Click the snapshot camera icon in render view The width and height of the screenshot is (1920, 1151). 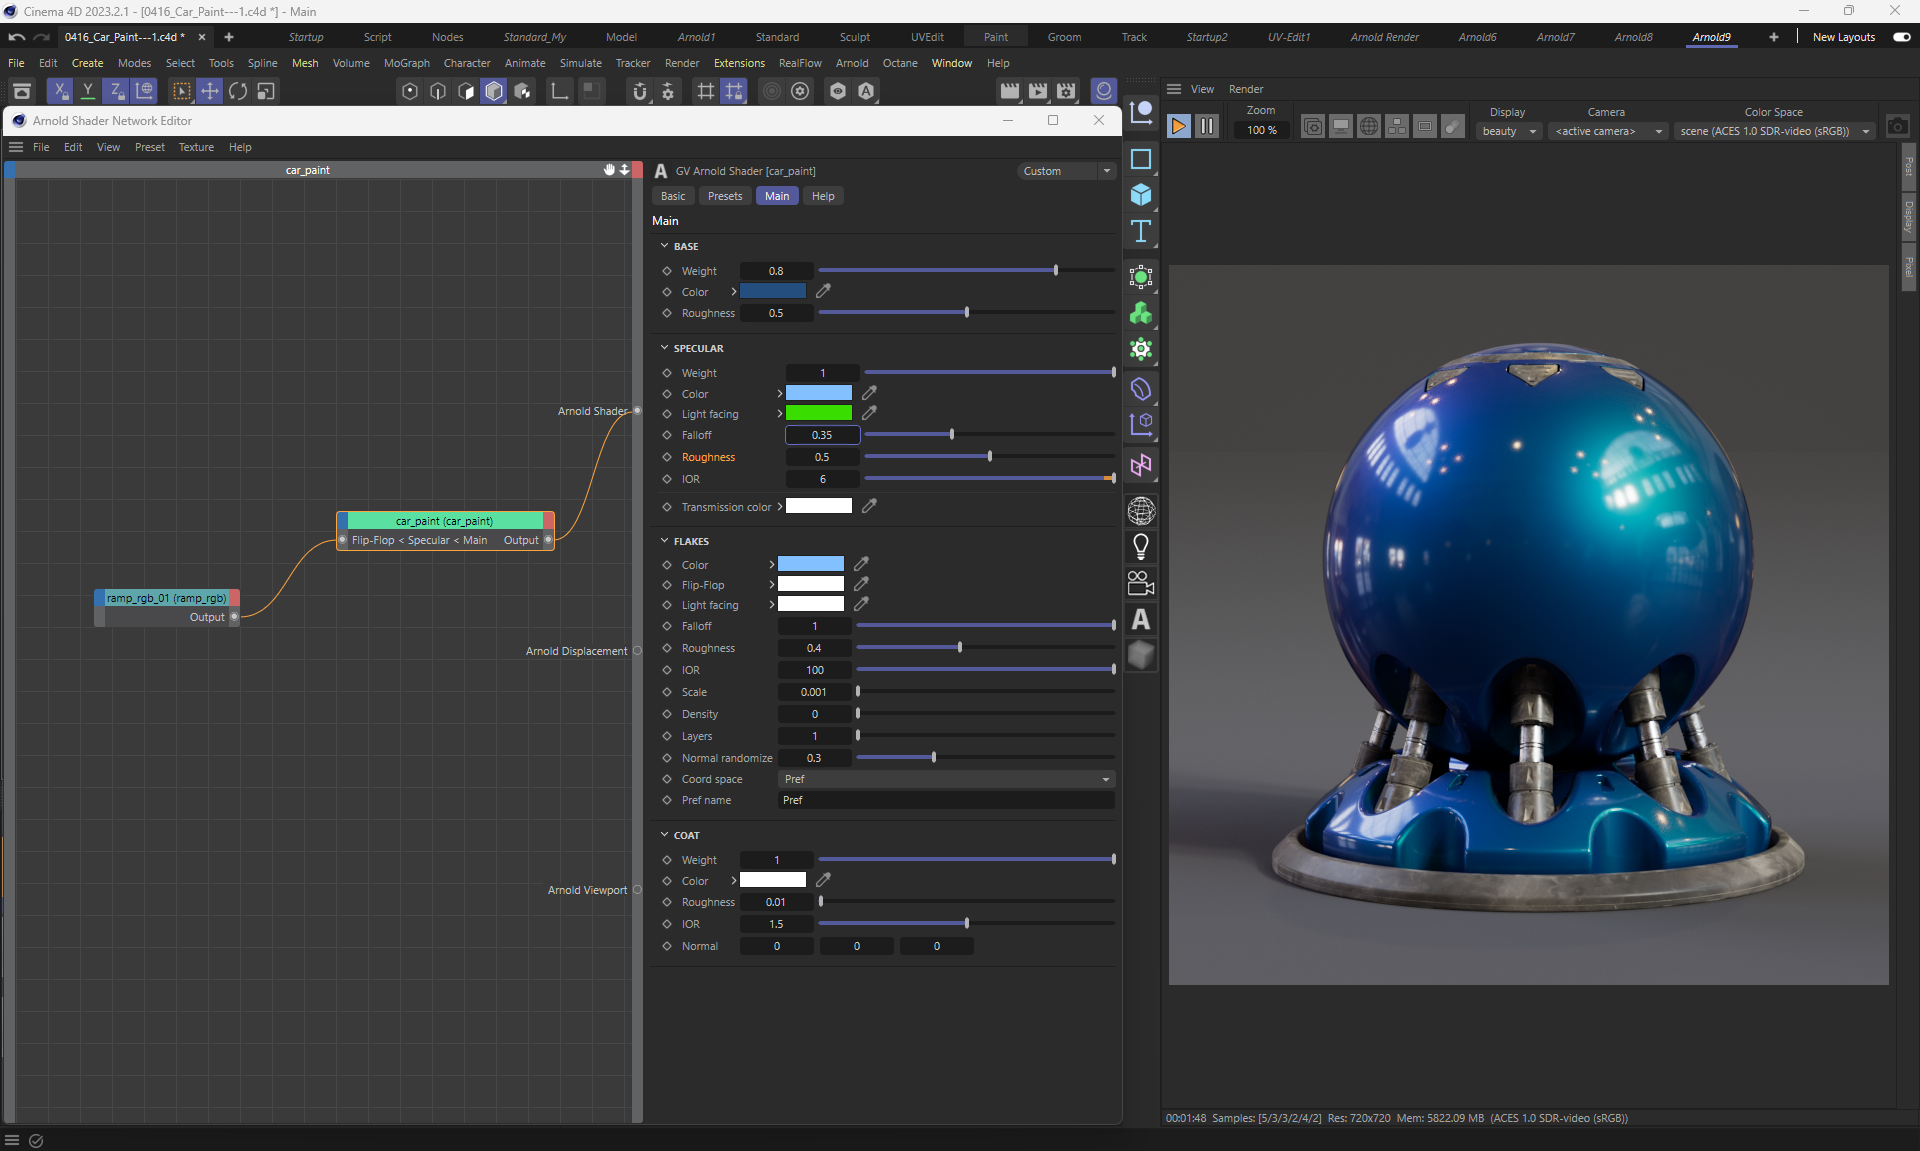(x=1897, y=126)
